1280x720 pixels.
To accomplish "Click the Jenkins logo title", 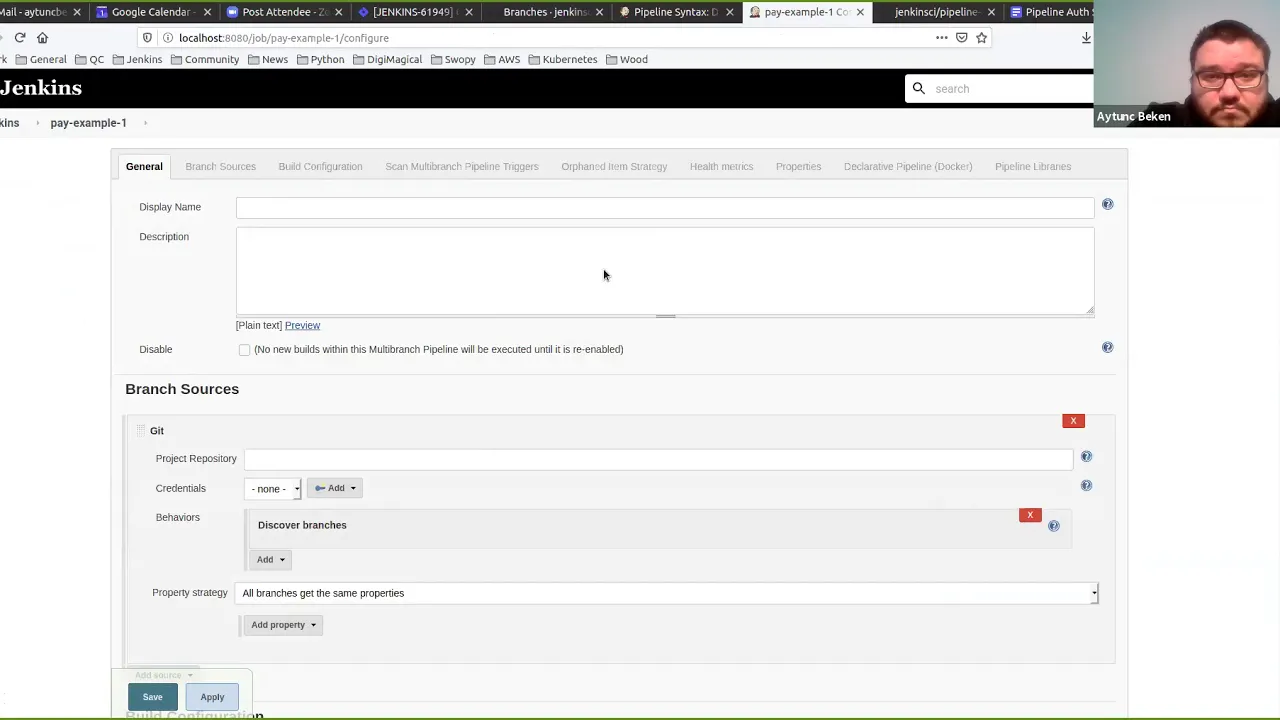I will point(41,88).
